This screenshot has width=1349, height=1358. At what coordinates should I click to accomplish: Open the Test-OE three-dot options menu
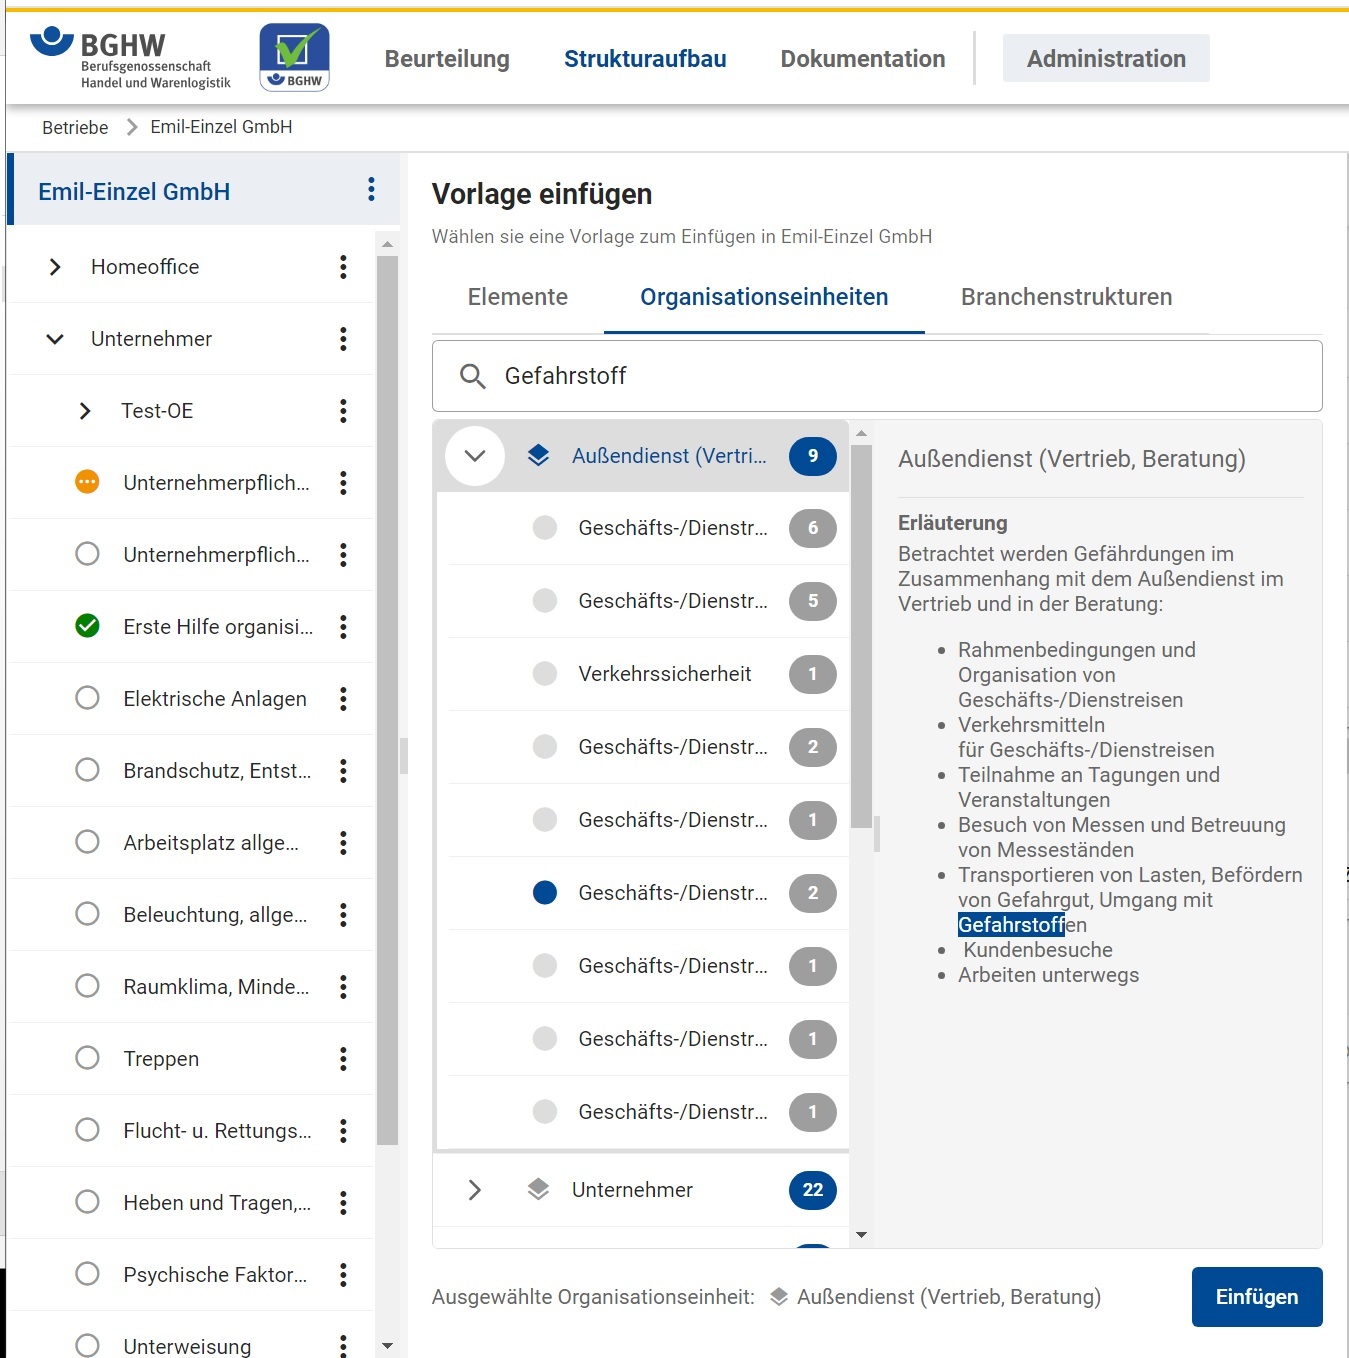tap(343, 411)
